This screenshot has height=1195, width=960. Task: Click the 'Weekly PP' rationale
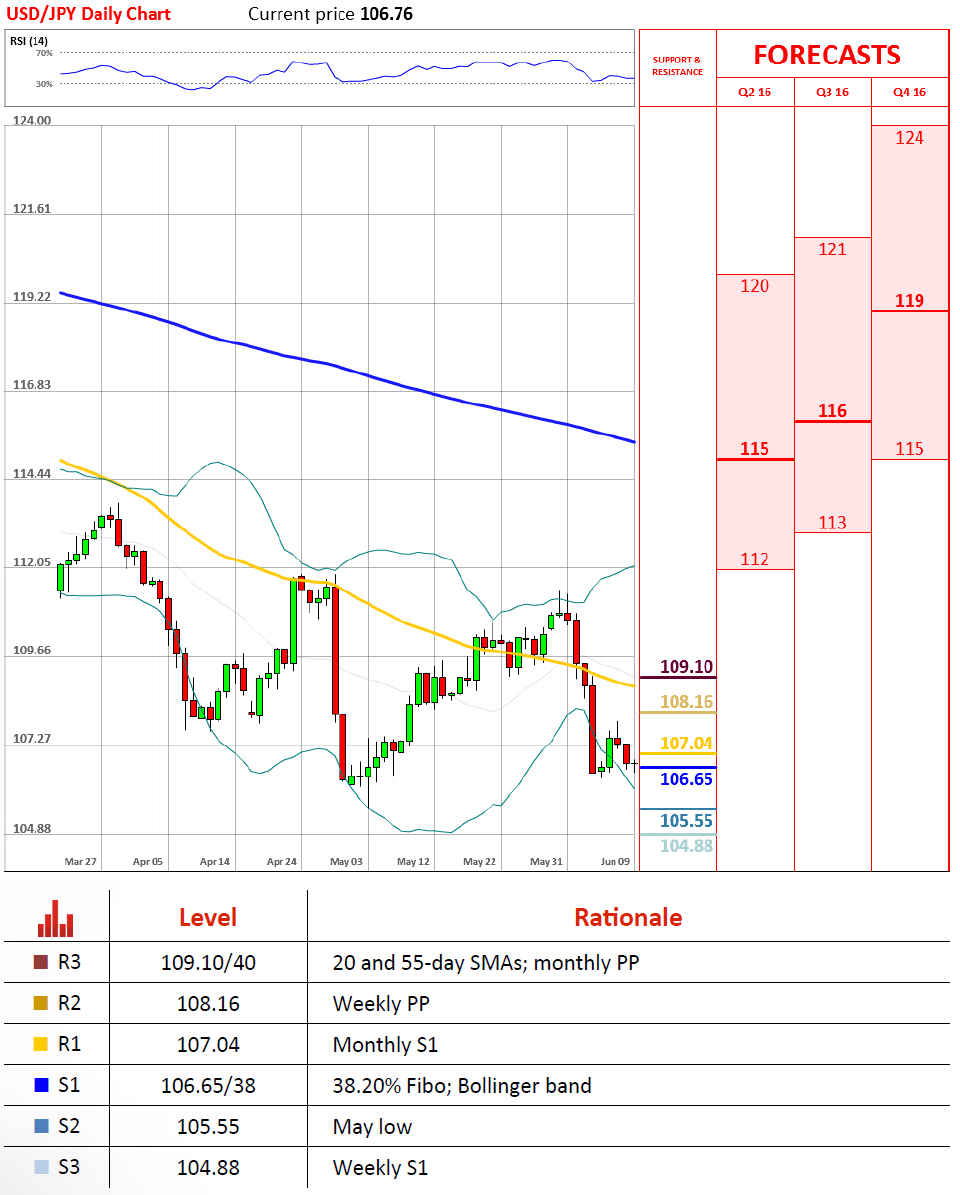[381, 1004]
